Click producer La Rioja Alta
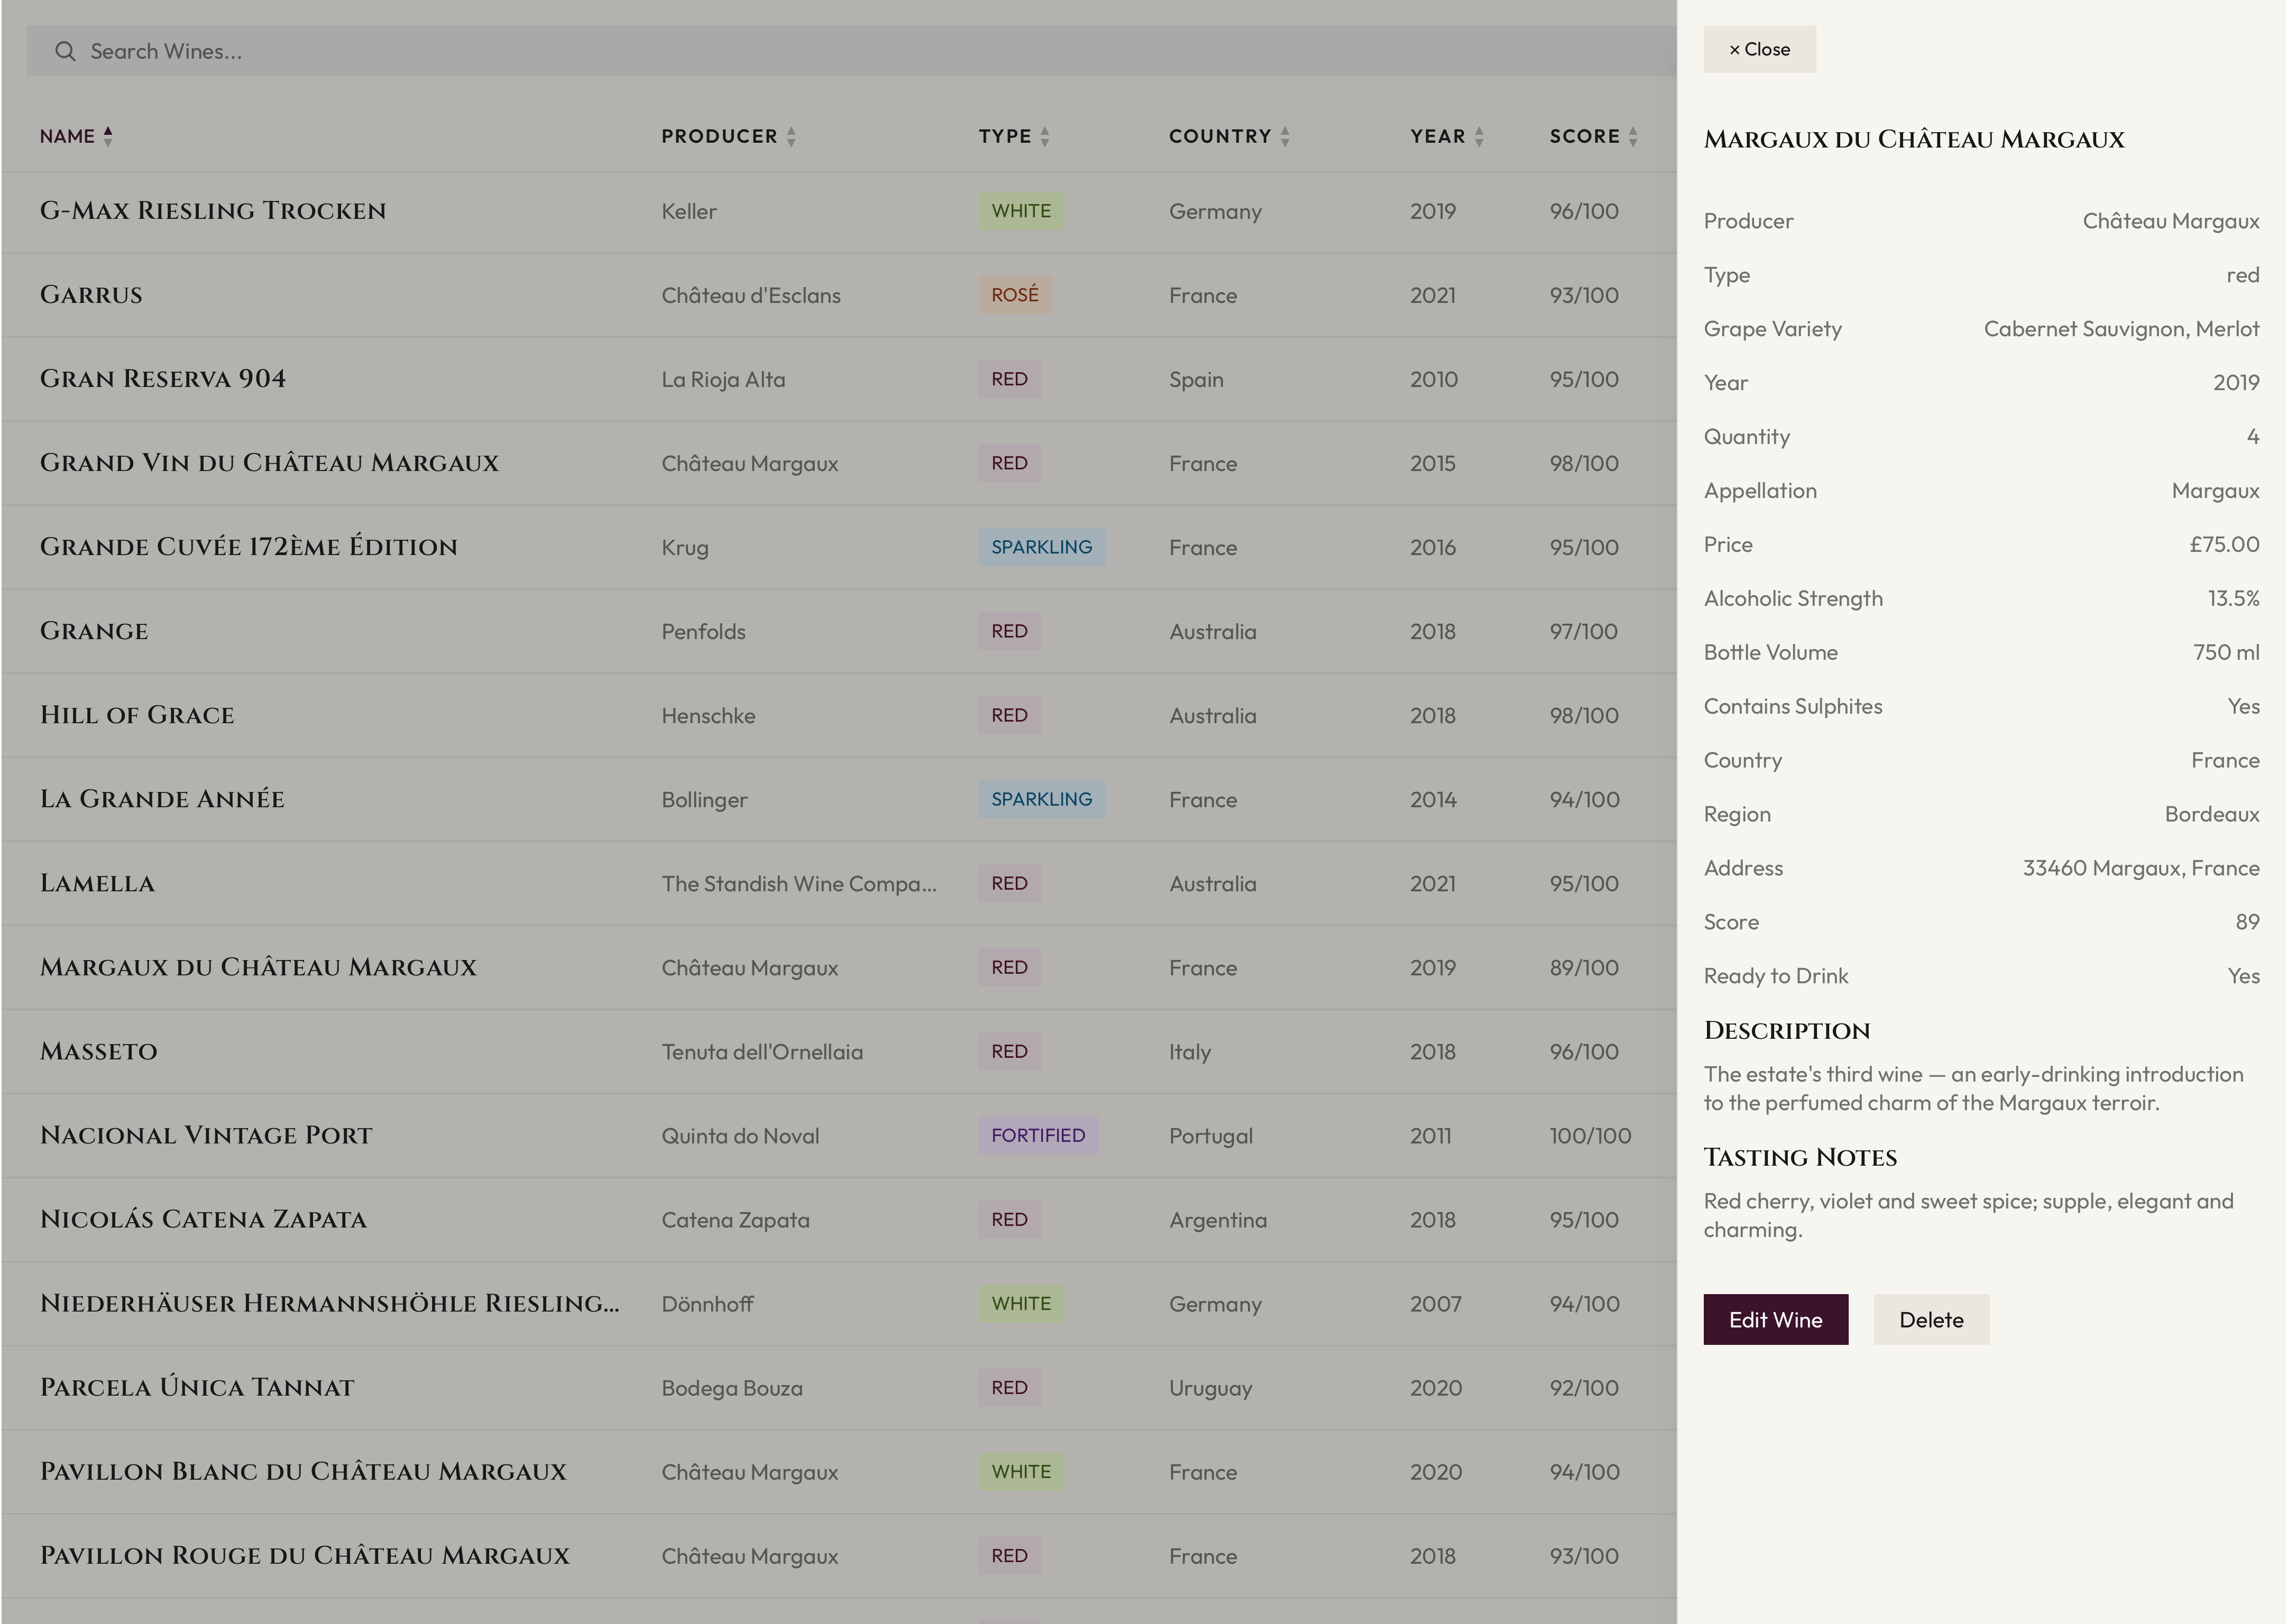Image resolution: width=2286 pixels, height=1624 pixels. [x=723, y=379]
